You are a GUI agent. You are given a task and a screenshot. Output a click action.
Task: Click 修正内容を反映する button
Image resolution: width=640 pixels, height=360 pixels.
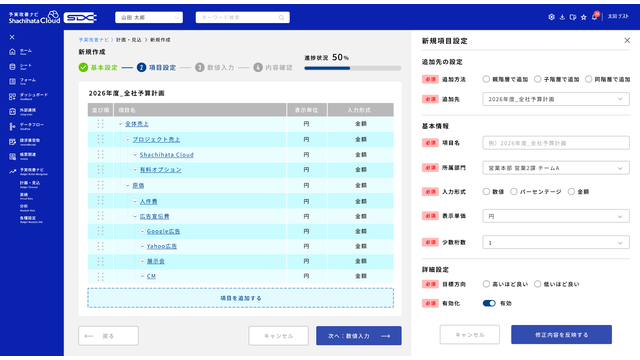[561, 335]
